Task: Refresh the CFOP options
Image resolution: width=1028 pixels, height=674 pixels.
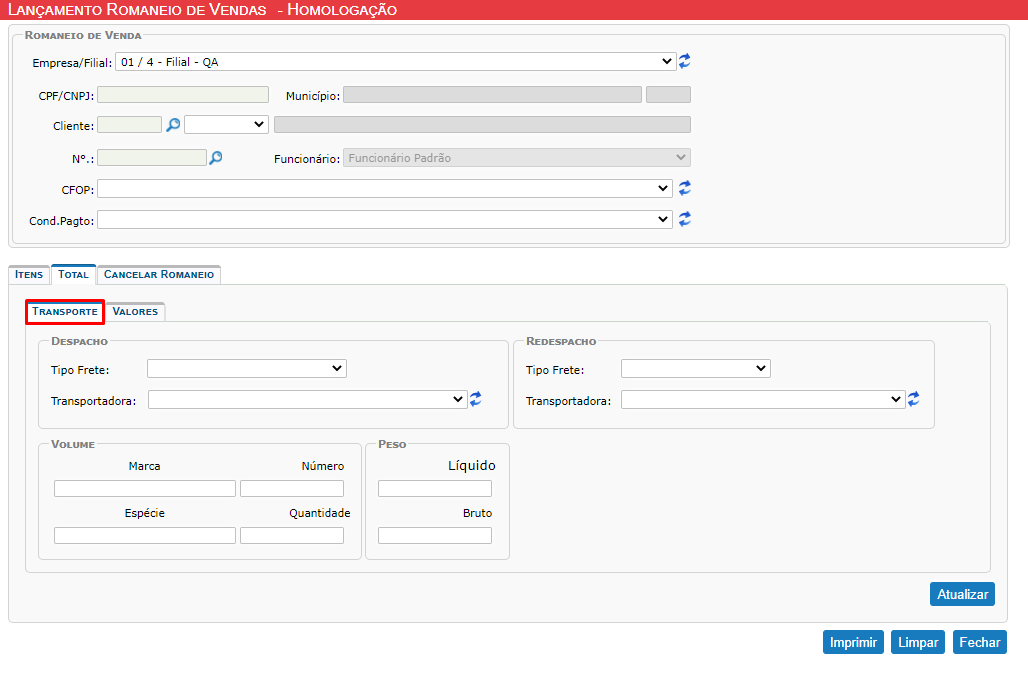Action: (x=684, y=188)
